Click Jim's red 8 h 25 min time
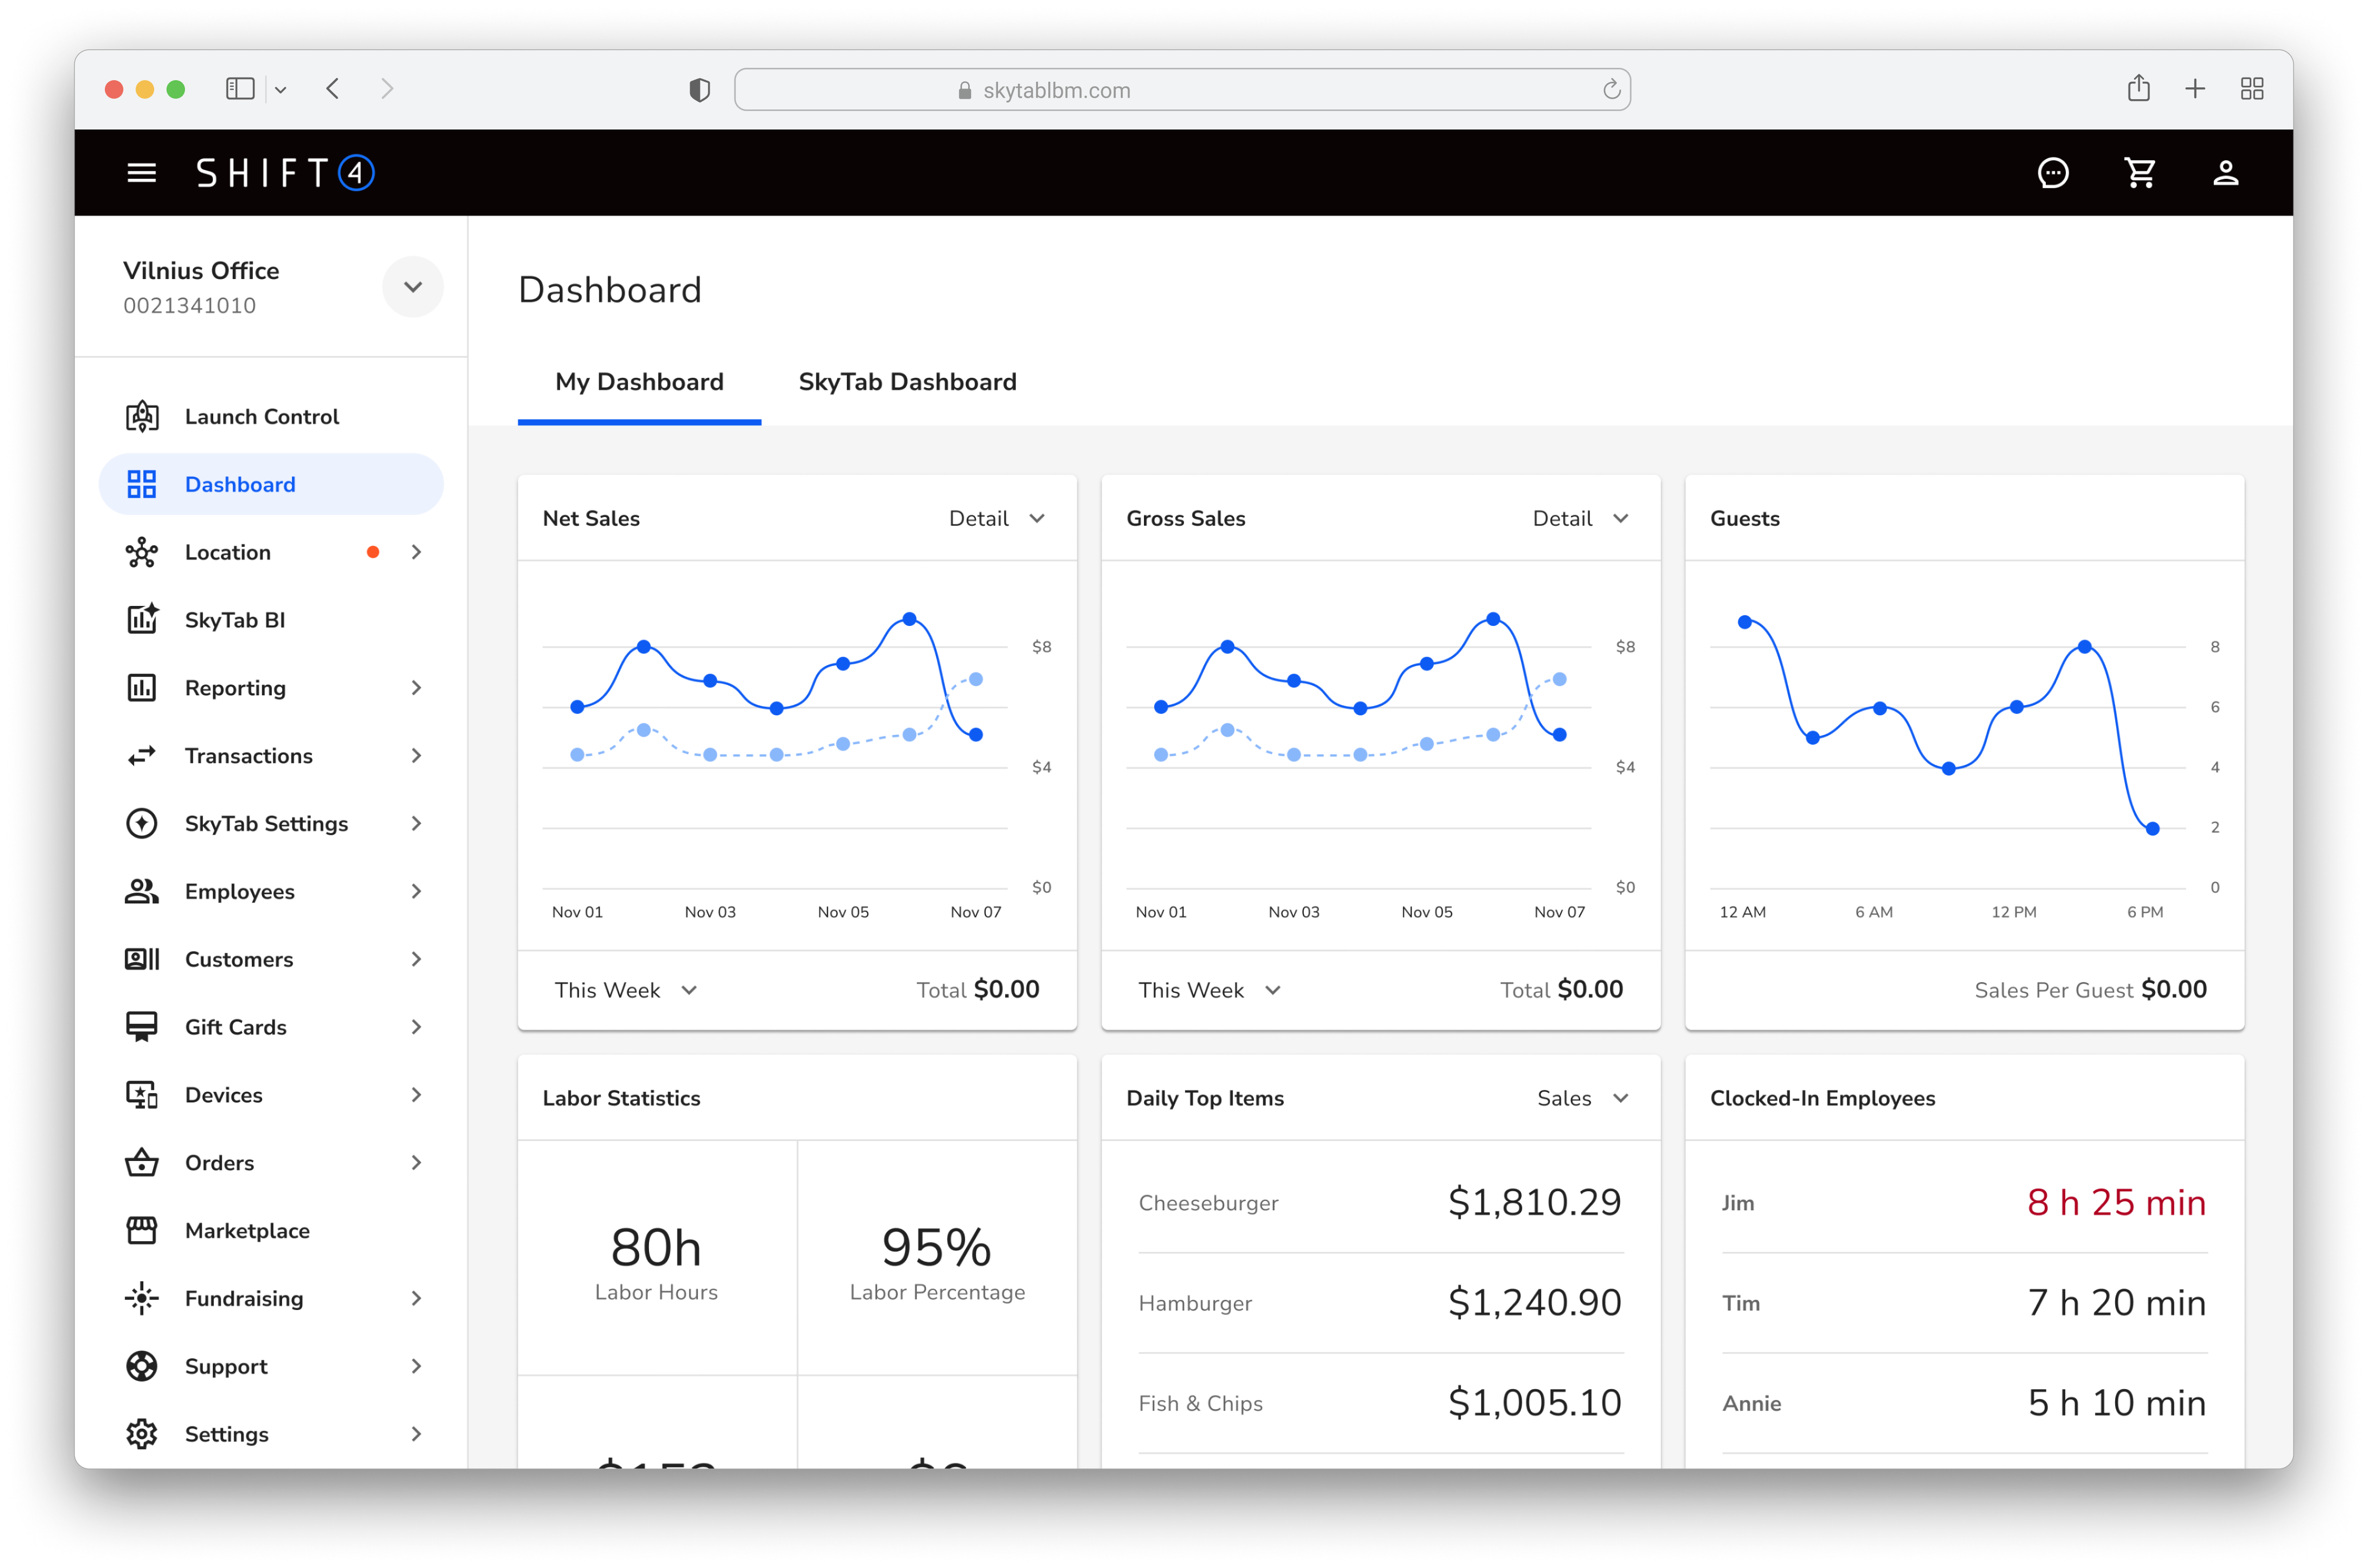The height and width of the screenshot is (1568, 2368). pyautogui.click(x=2116, y=1203)
